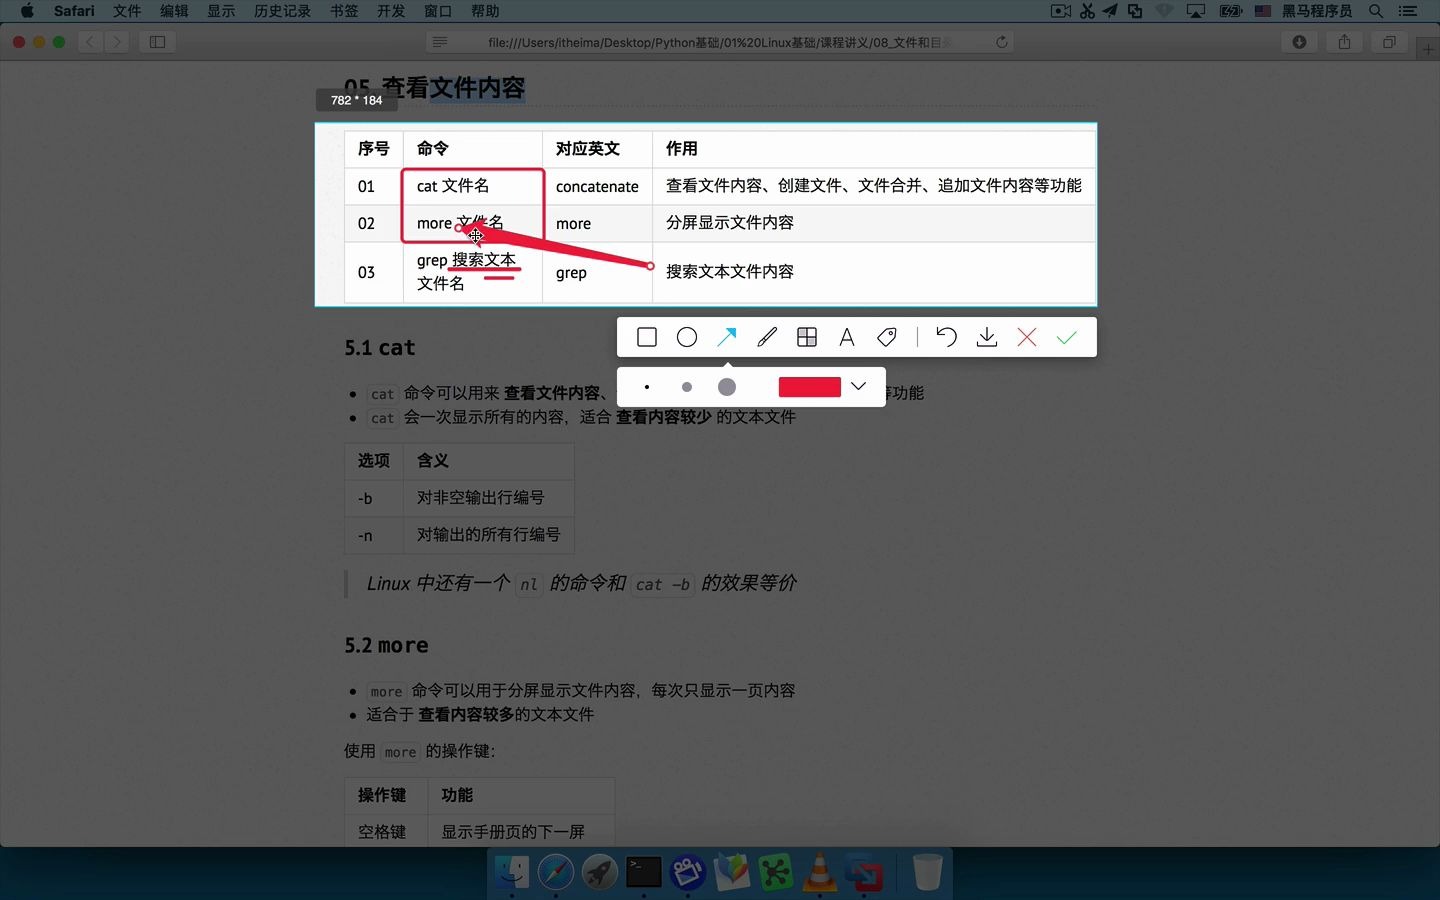Screen dimensions: 1440x900
Task: Select the text annotation tool
Action: (x=847, y=337)
